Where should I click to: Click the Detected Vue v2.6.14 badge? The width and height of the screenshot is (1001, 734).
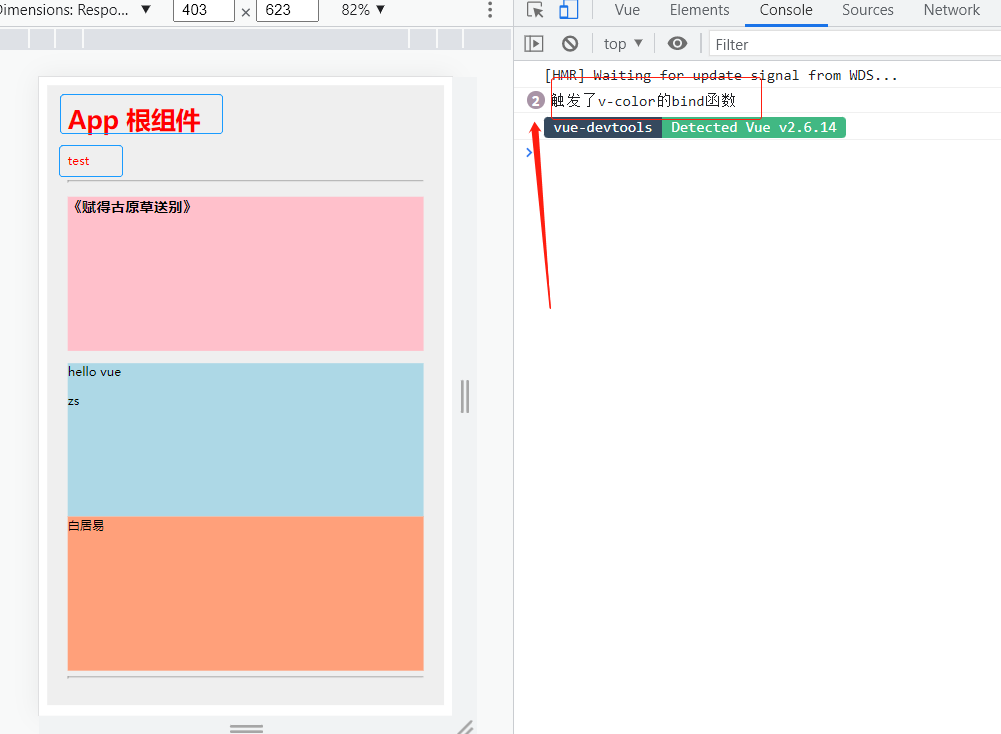tap(753, 128)
